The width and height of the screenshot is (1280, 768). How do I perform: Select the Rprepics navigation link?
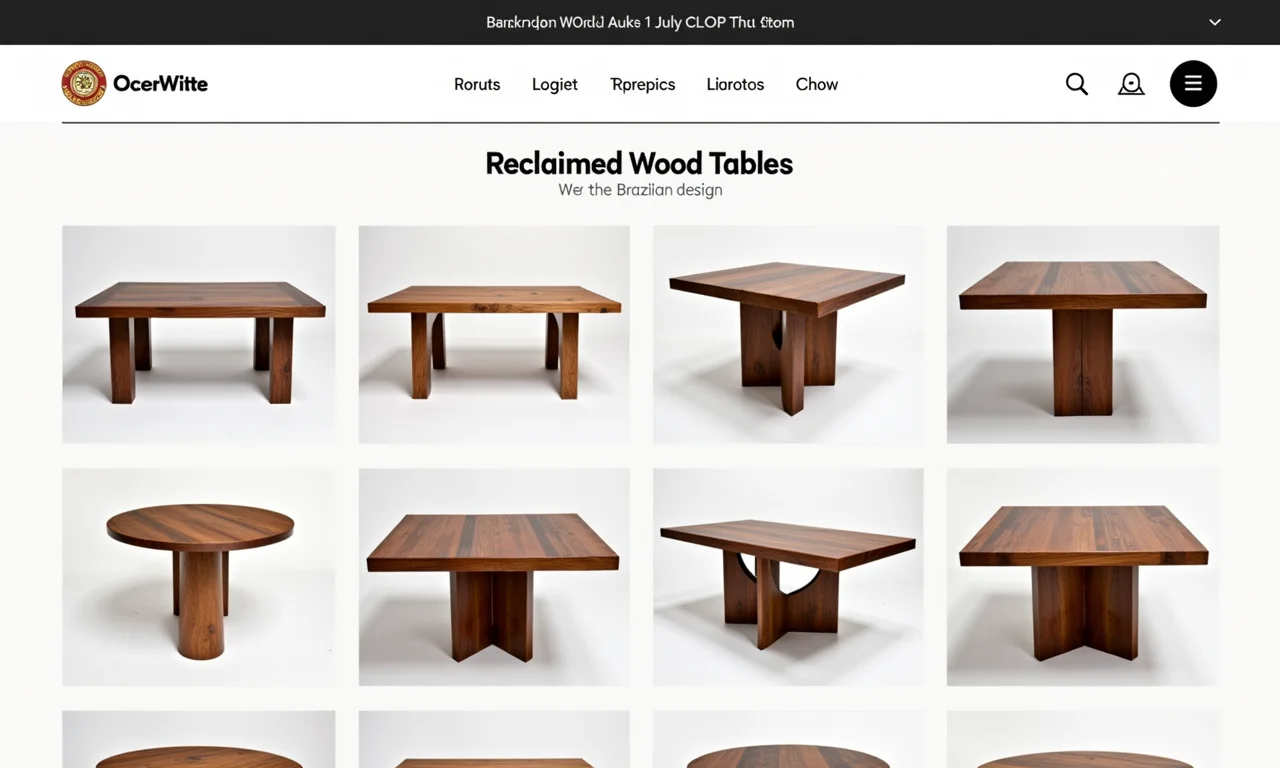pyautogui.click(x=643, y=84)
